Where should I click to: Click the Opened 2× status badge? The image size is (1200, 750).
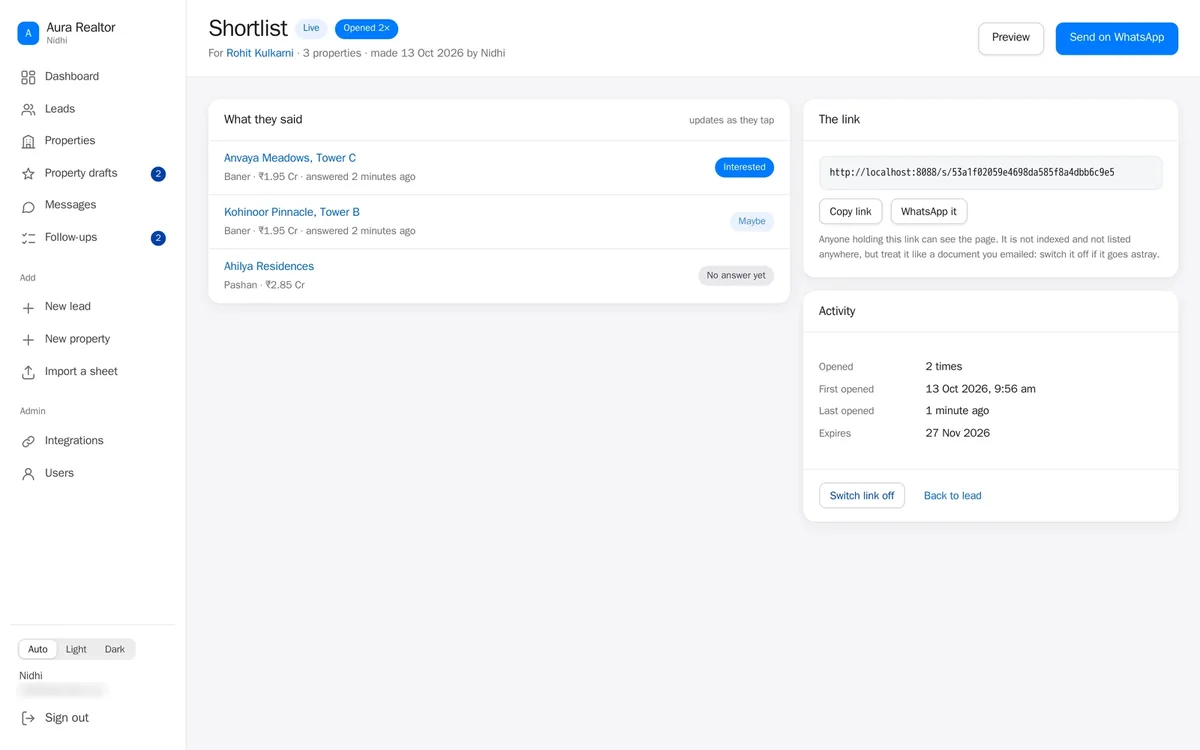(x=367, y=29)
